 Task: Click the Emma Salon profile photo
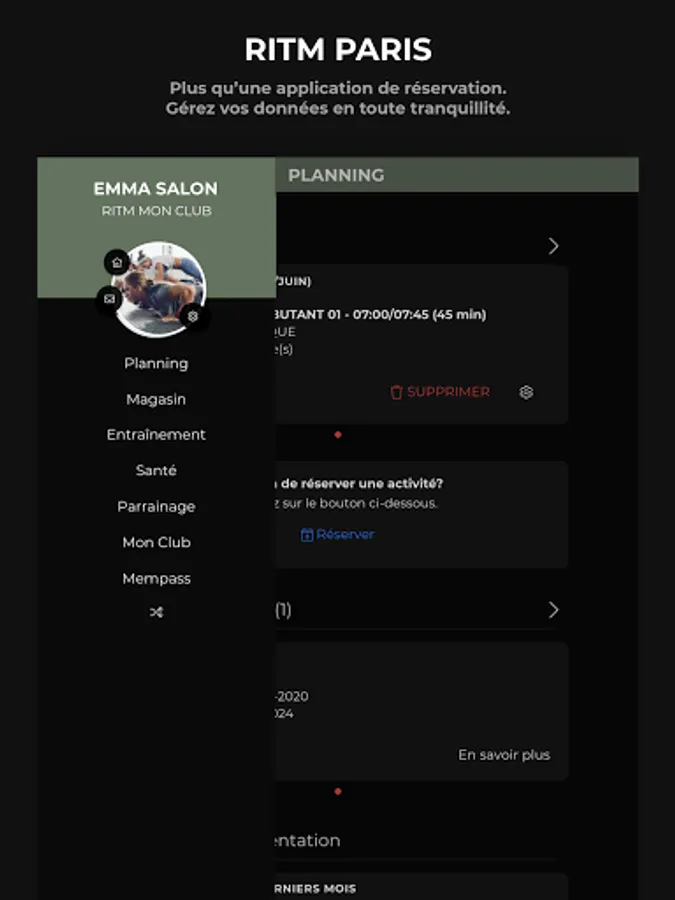pyautogui.click(x=159, y=289)
